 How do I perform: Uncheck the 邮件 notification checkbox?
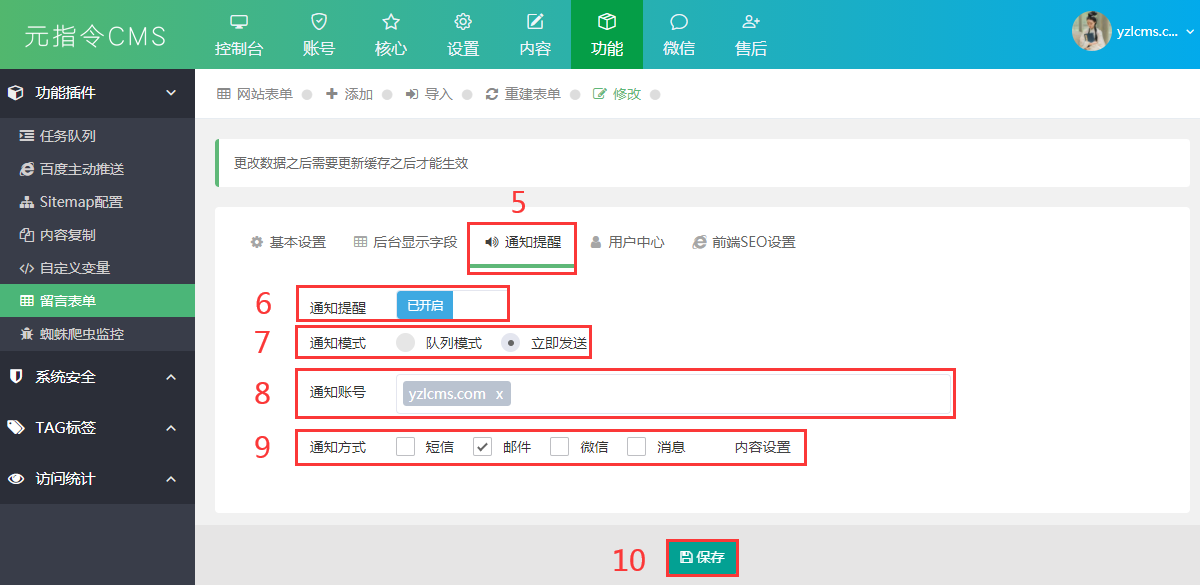click(482, 447)
